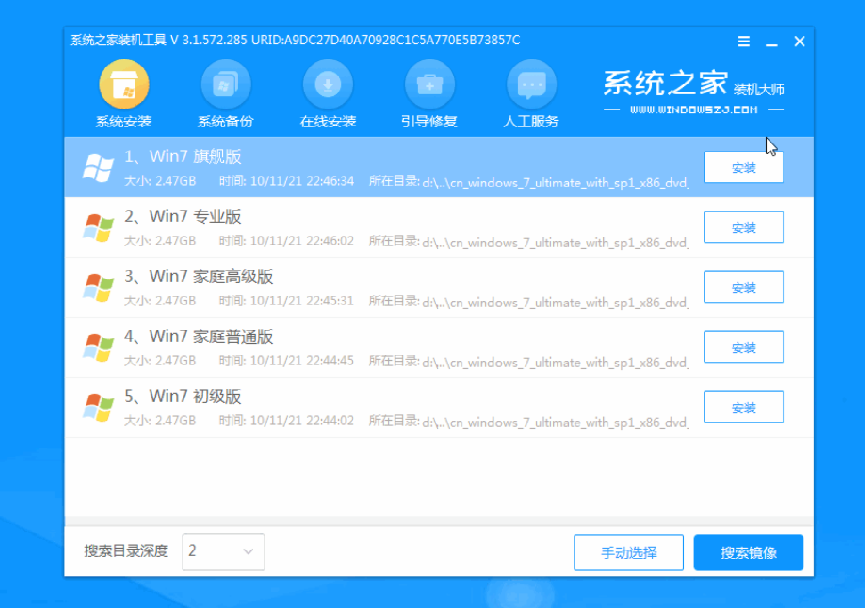This screenshot has height=608, width=865.
Task: Open the hamburger menu in title bar
Action: coord(744,41)
